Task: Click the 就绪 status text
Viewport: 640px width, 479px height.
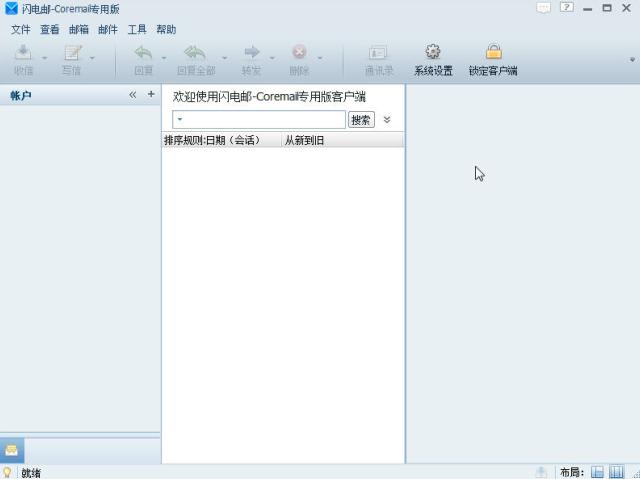Action: pyautogui.click(x=31, y=473)
